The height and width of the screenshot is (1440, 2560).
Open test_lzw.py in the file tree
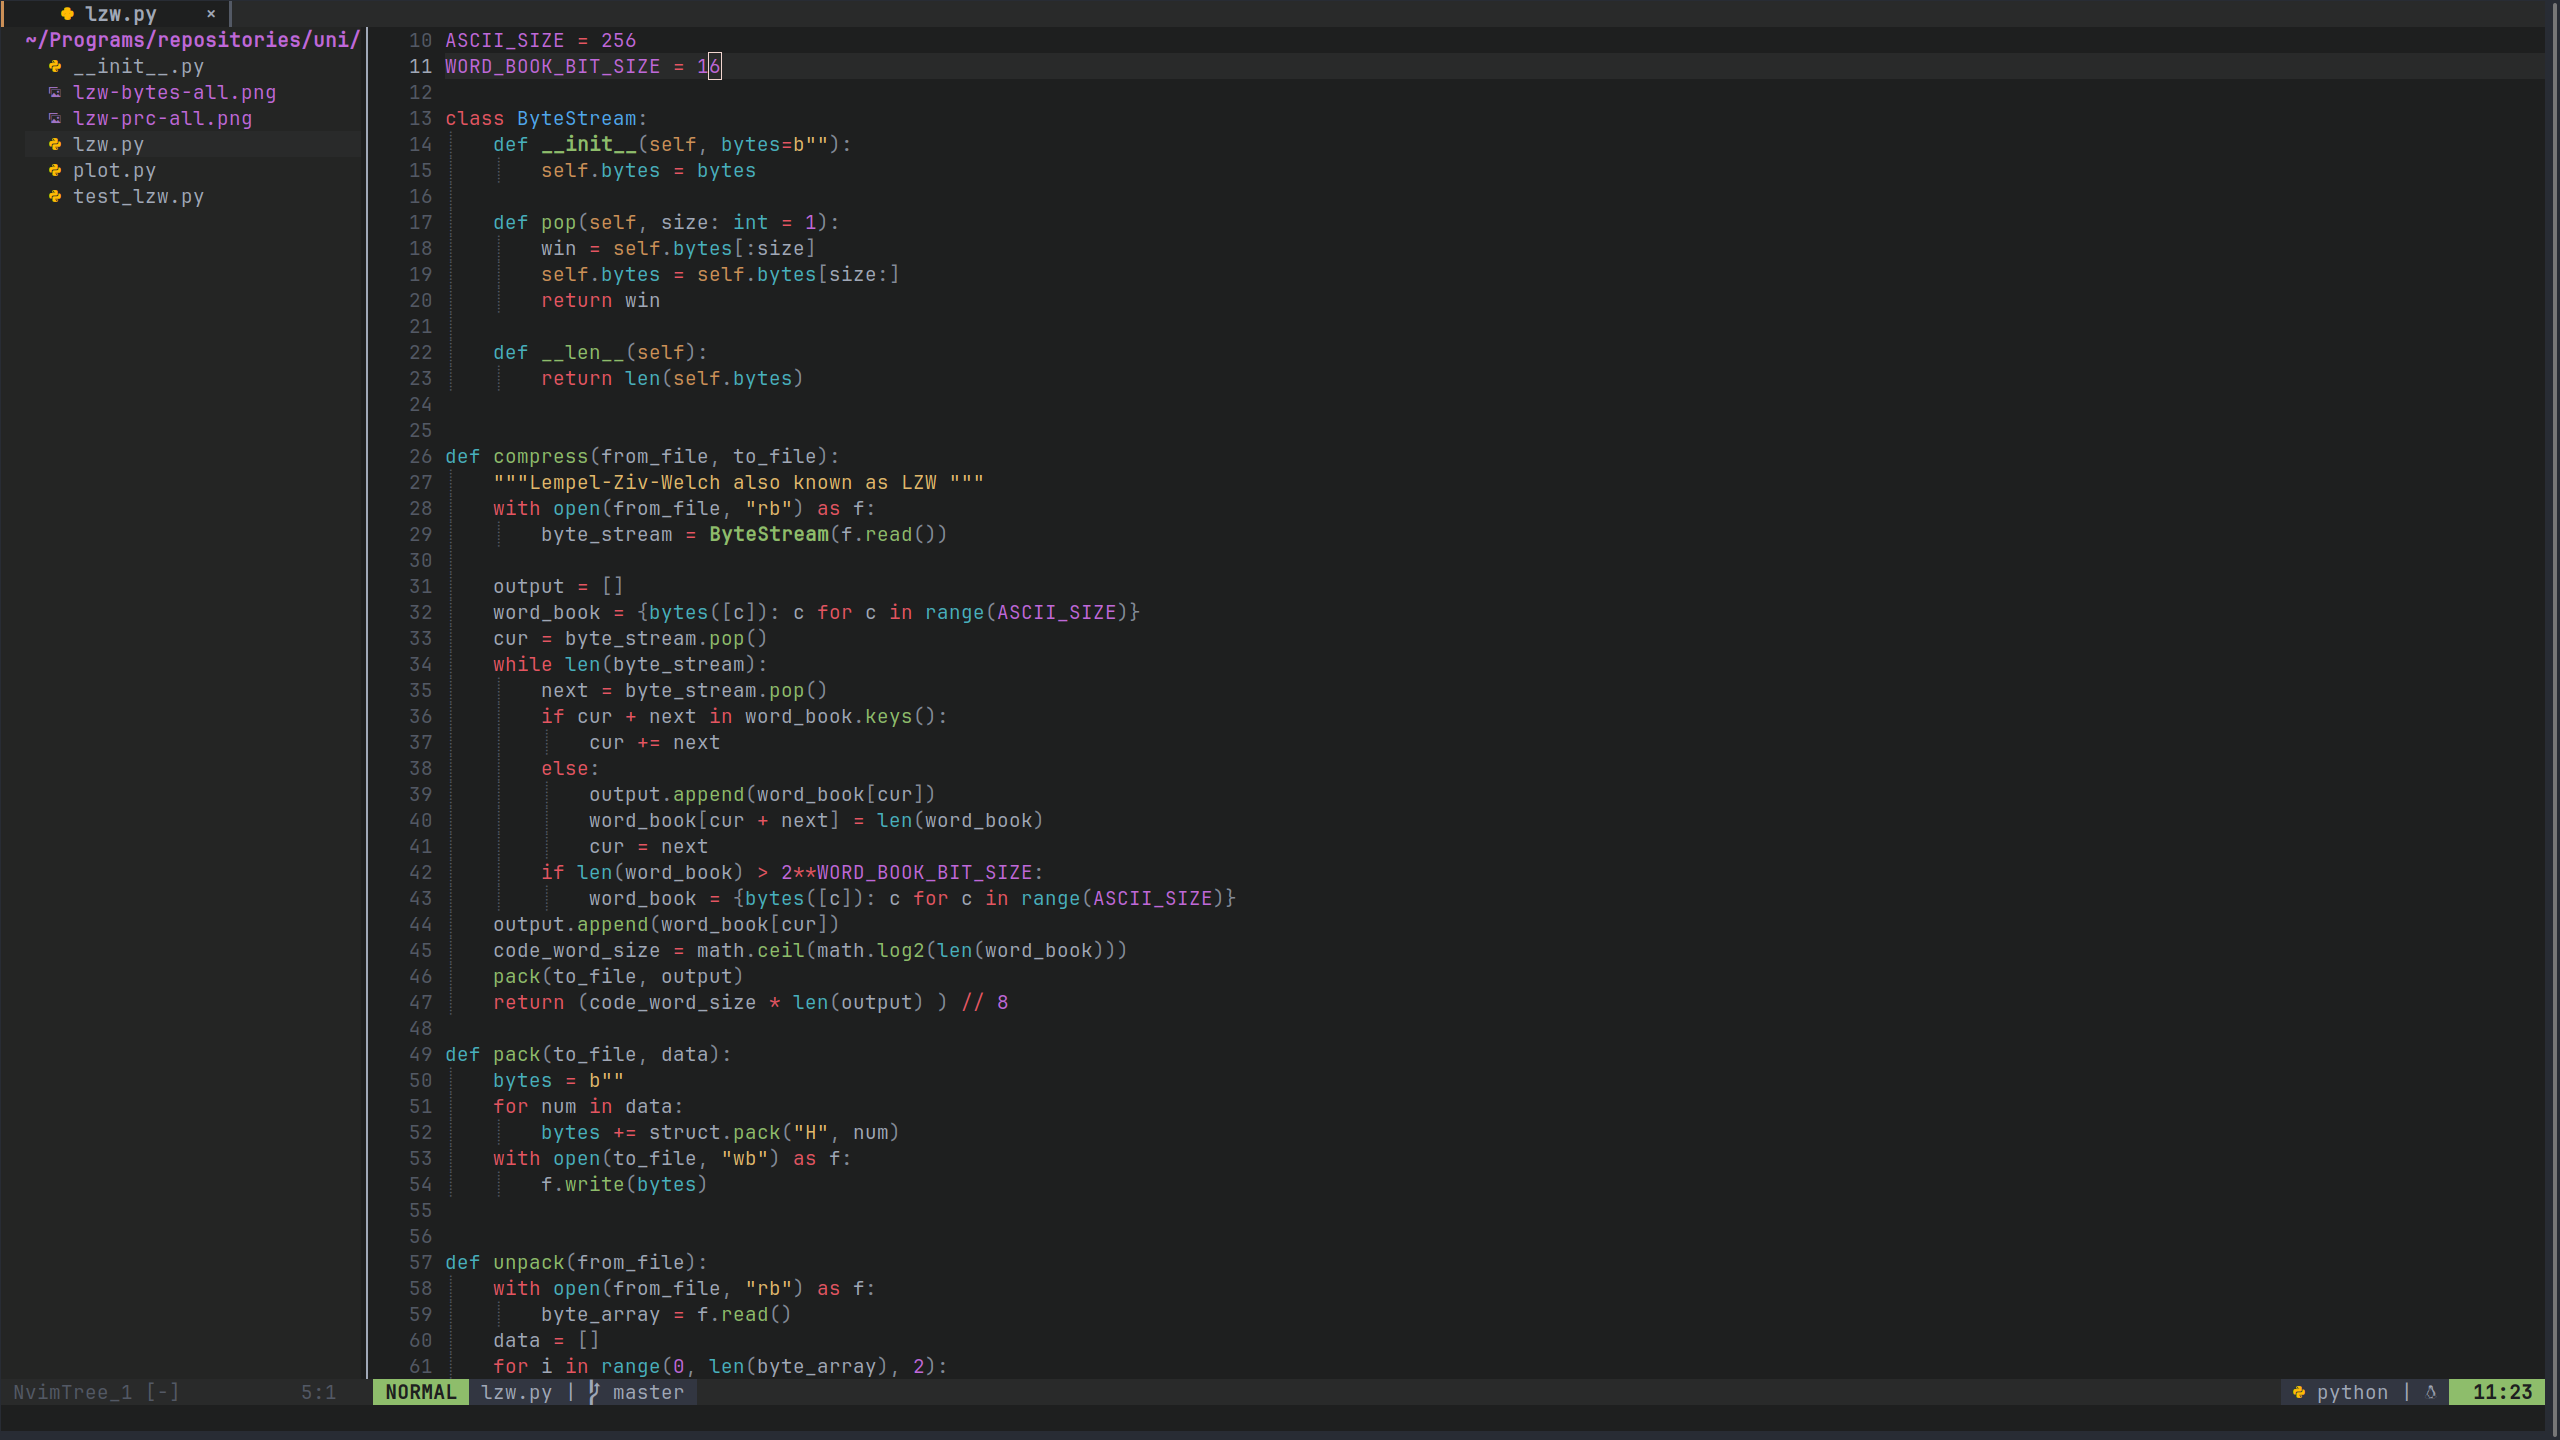click(138, 196)
